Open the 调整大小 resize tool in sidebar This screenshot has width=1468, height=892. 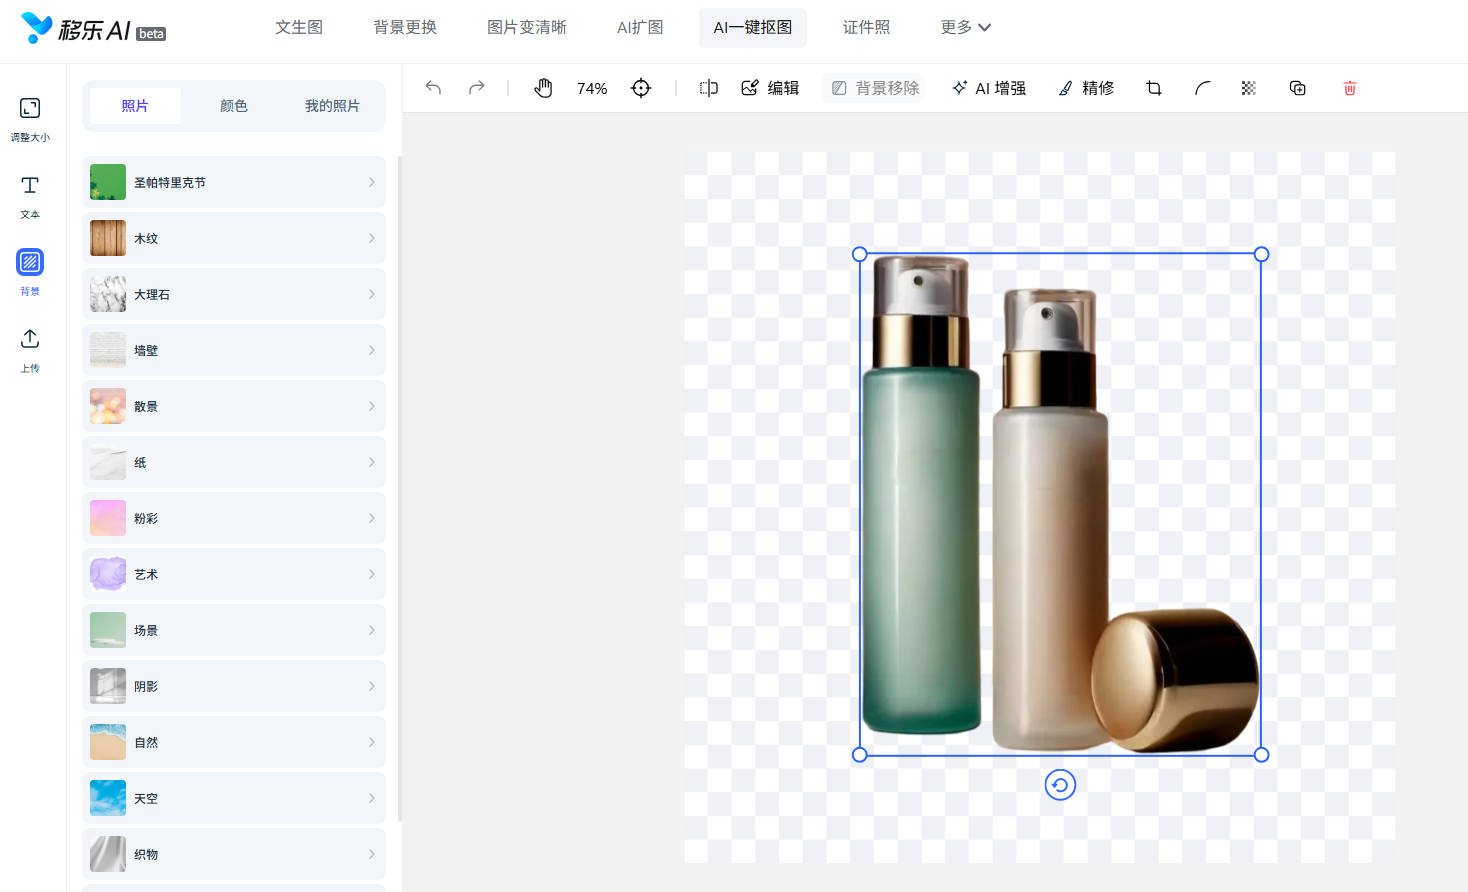tap(30, 118)
